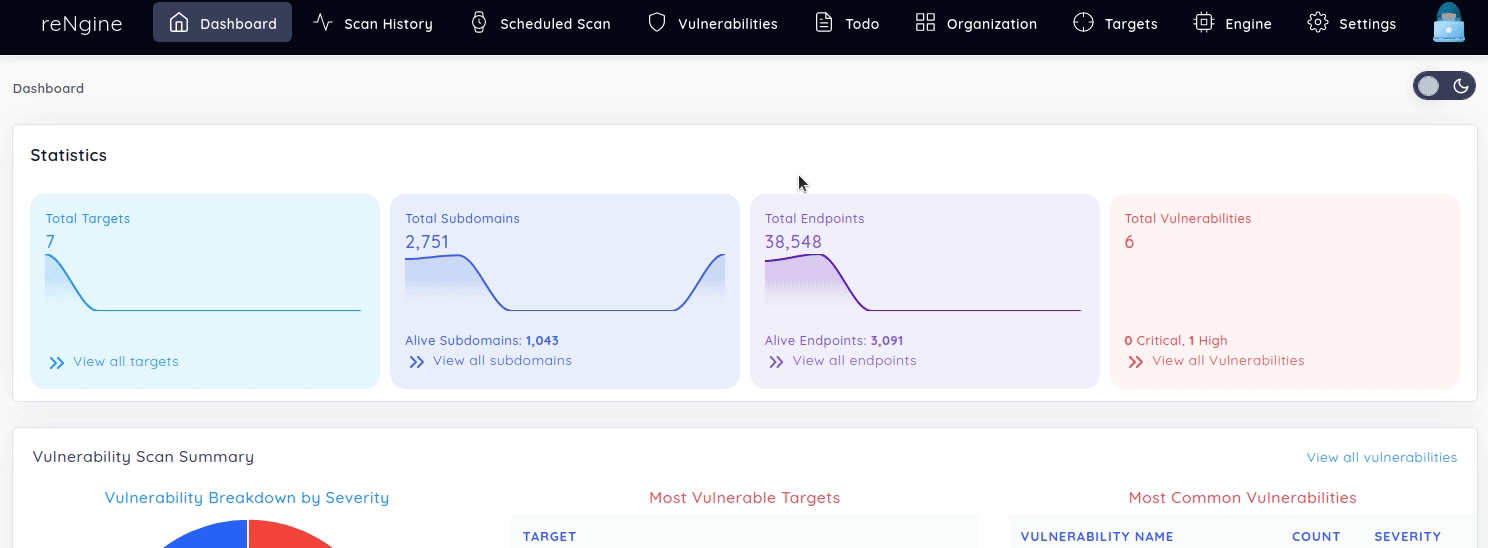Click the Total Targets count 7
Viewport: 1488px width, 548px height.
click(x=50, y=241)
